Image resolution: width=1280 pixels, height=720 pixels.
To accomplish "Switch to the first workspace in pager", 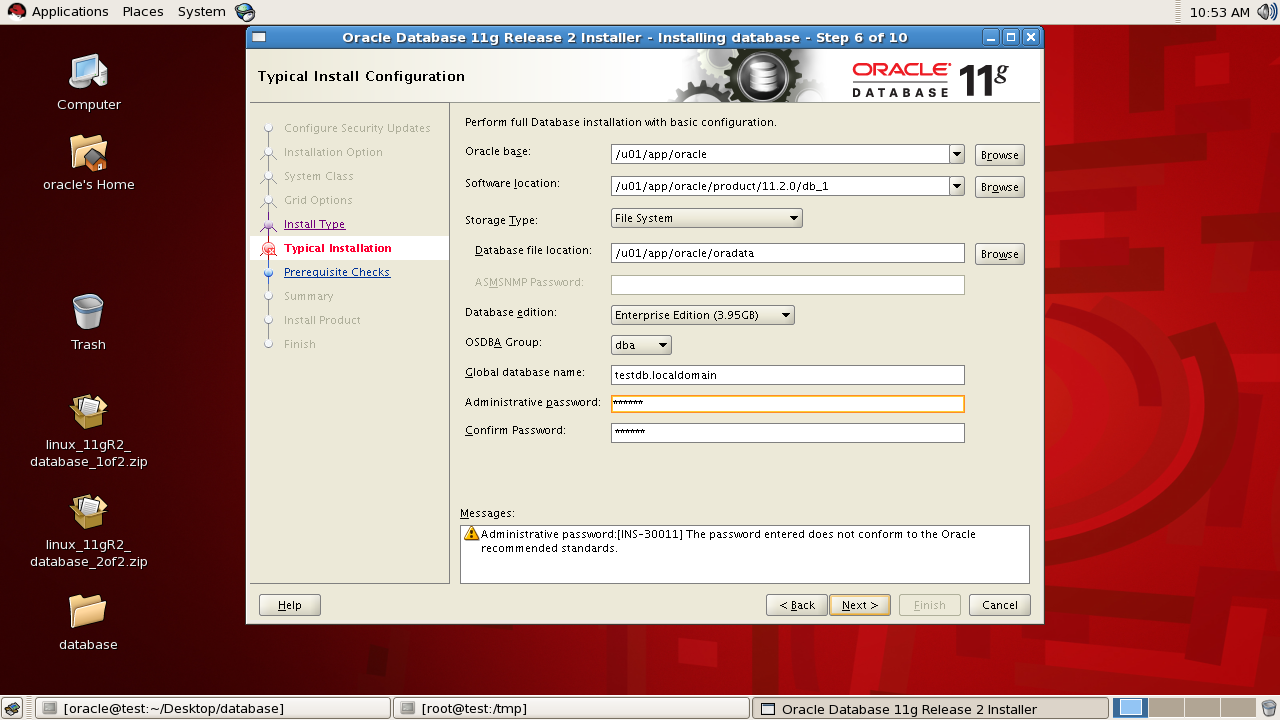I will coord(1130,708).
